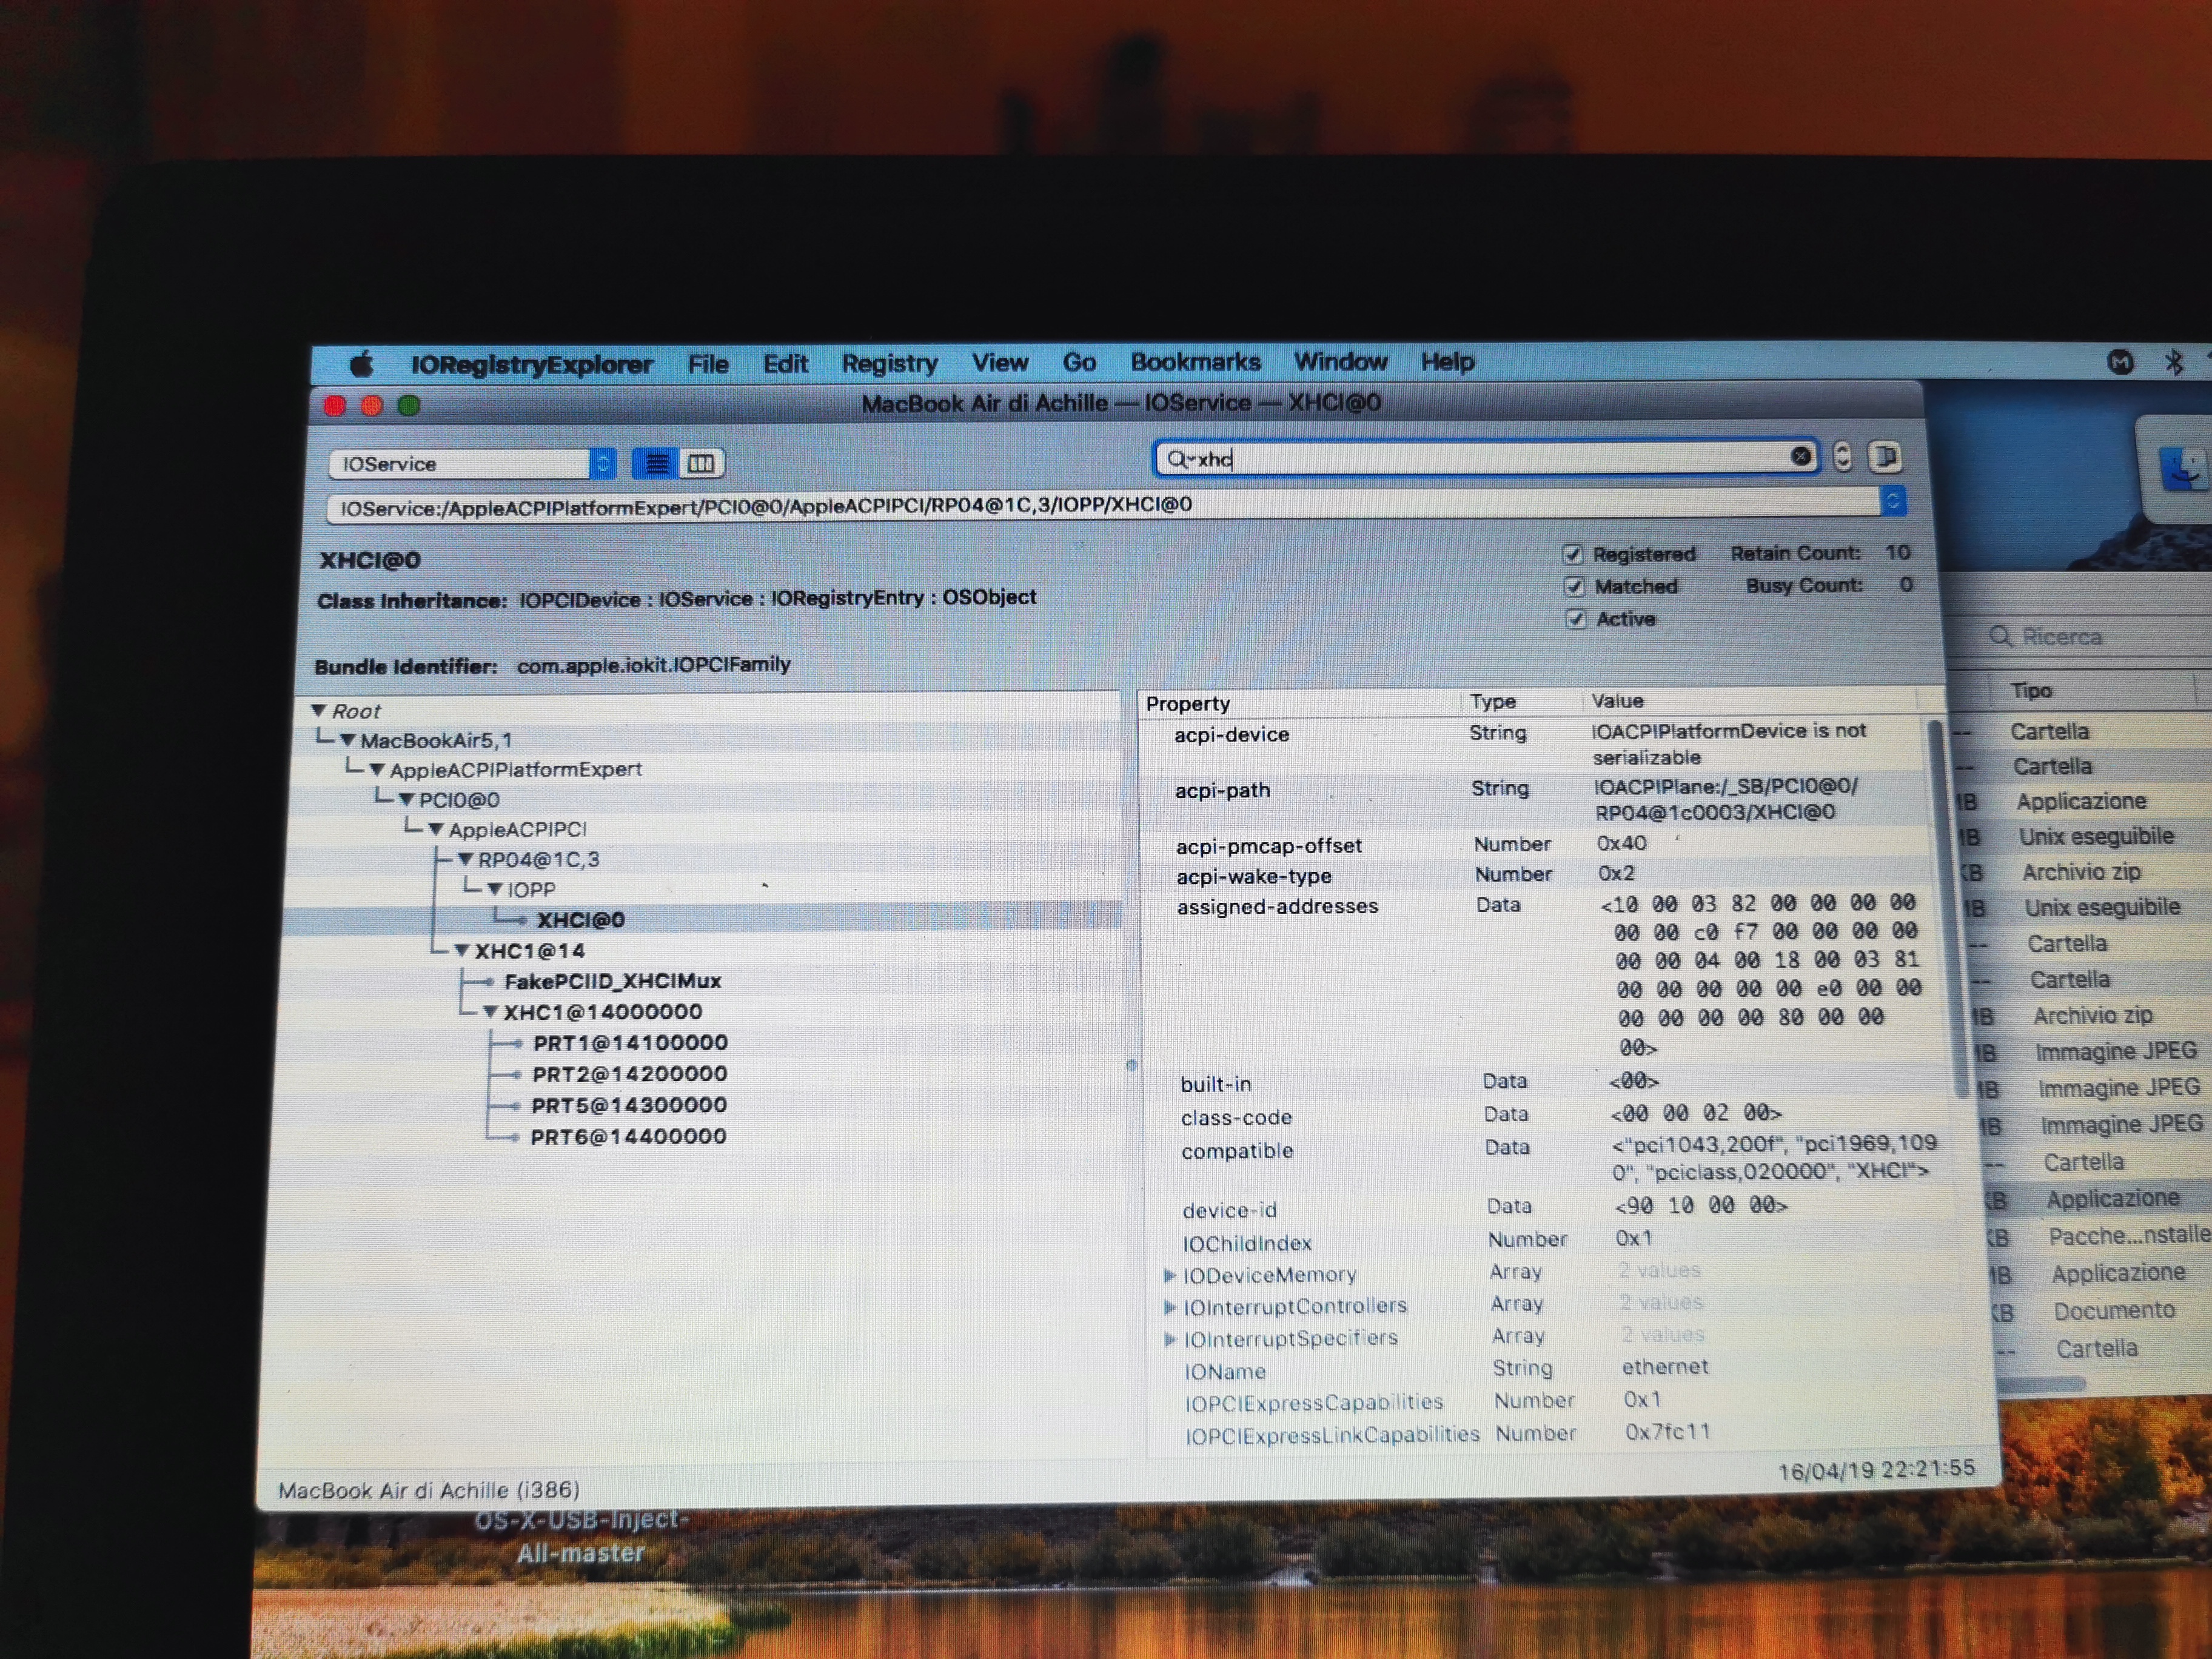Viewport: 2212px width, 1659px height.
Task: Click the Bluetooth menu bar icon
Action: pyautogui.click(x=2174, y=362)
